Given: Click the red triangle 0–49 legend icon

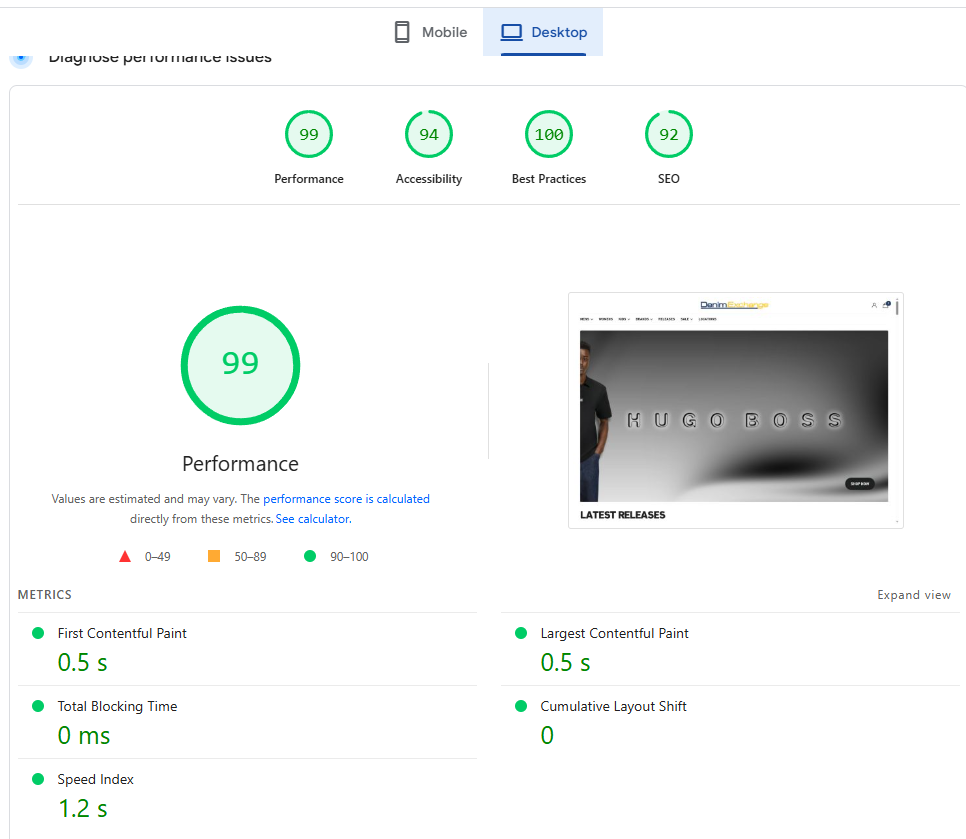Looking at the screenshot, I should 125,556.
